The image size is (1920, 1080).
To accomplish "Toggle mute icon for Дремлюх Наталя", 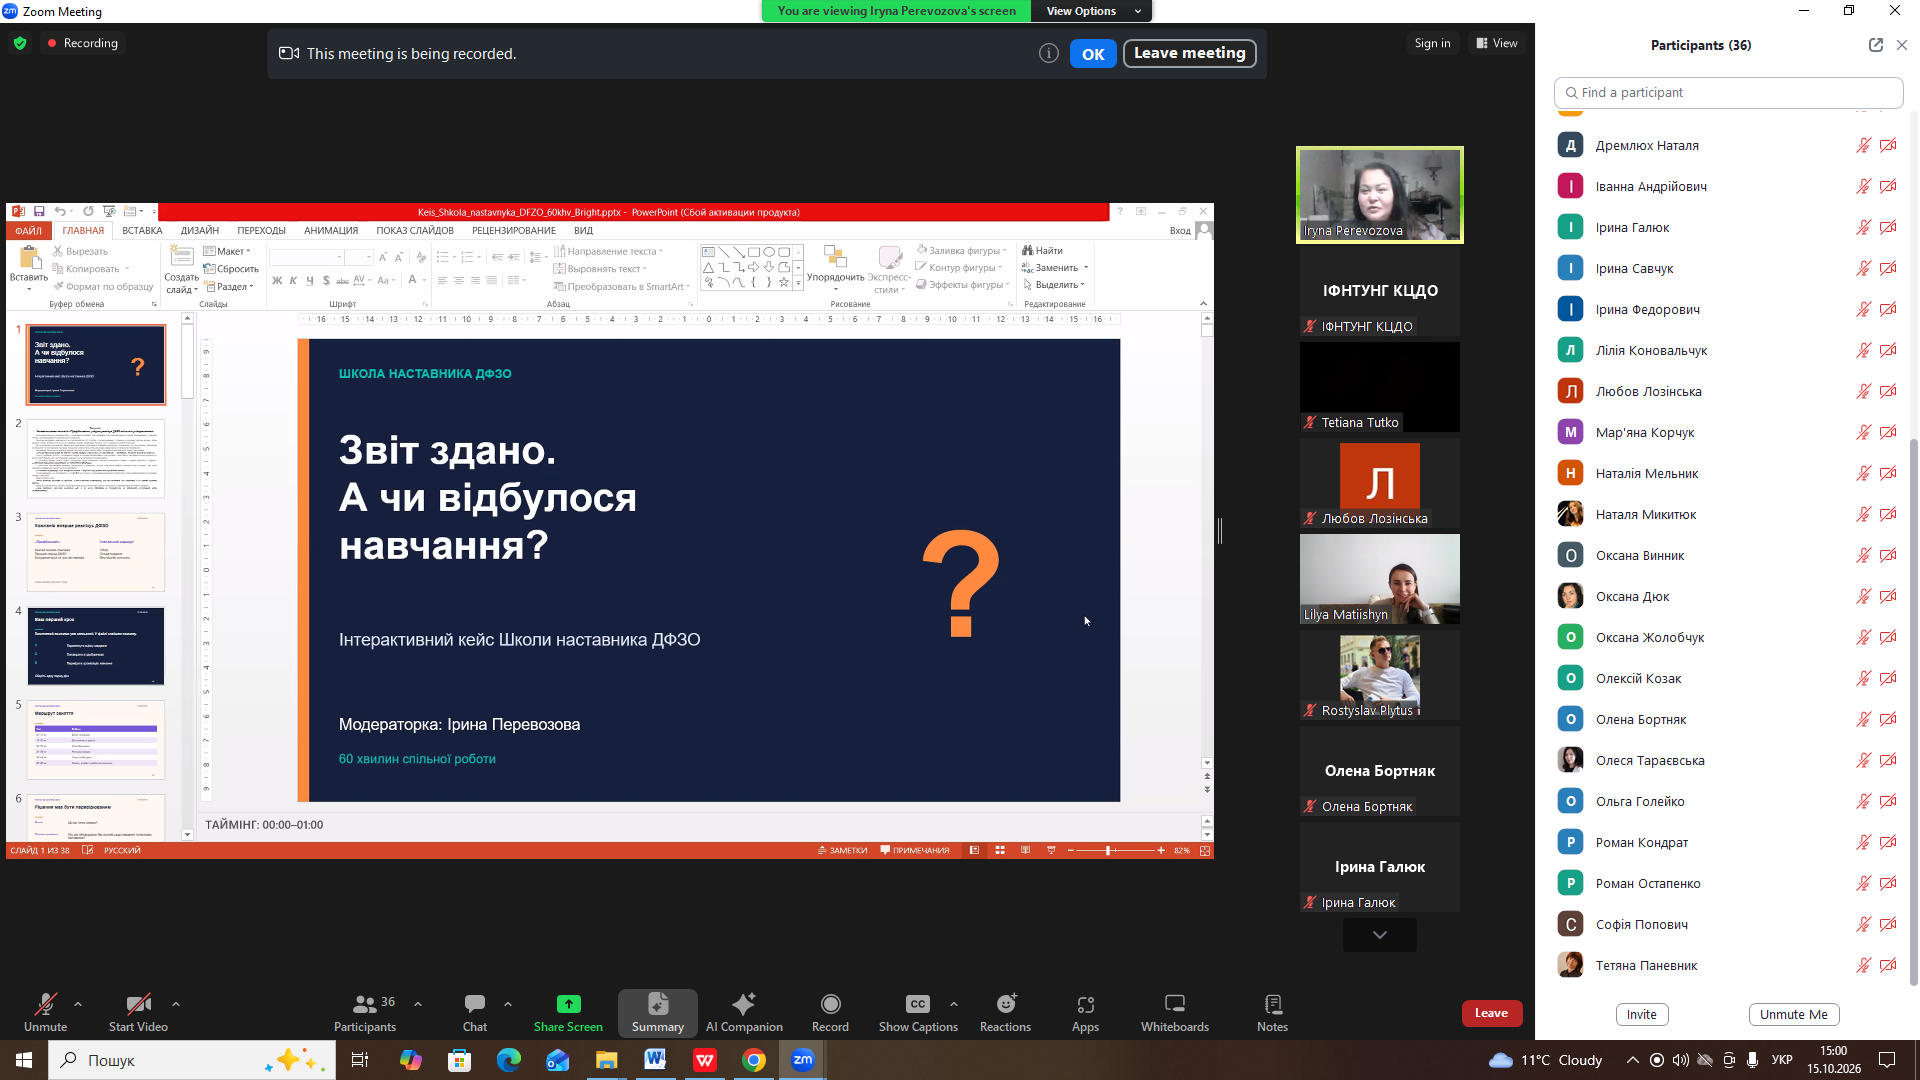I will [1864, 146].
